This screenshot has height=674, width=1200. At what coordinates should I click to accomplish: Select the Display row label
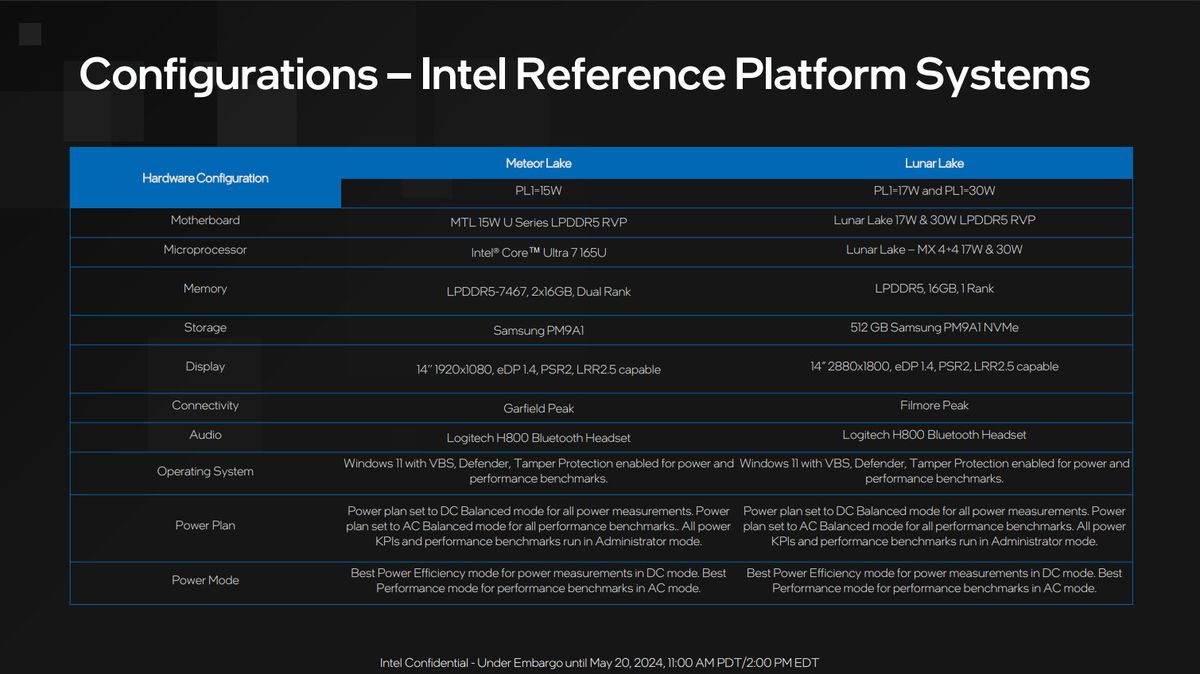tap(204, 366)
